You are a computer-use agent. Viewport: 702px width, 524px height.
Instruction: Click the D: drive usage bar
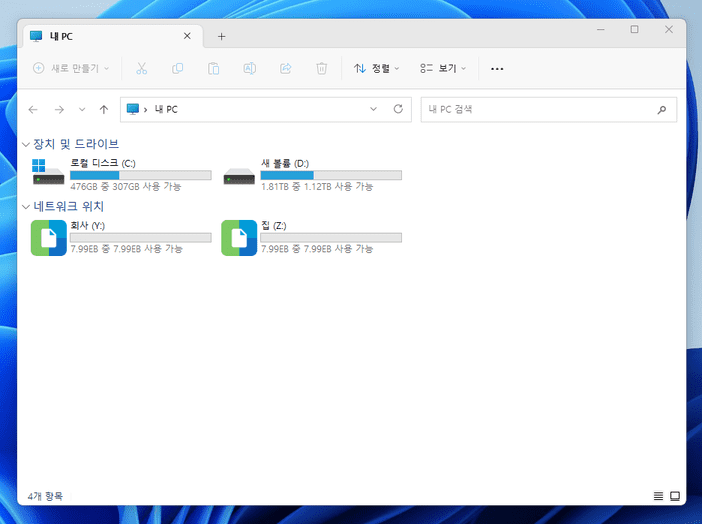(331, 175)
